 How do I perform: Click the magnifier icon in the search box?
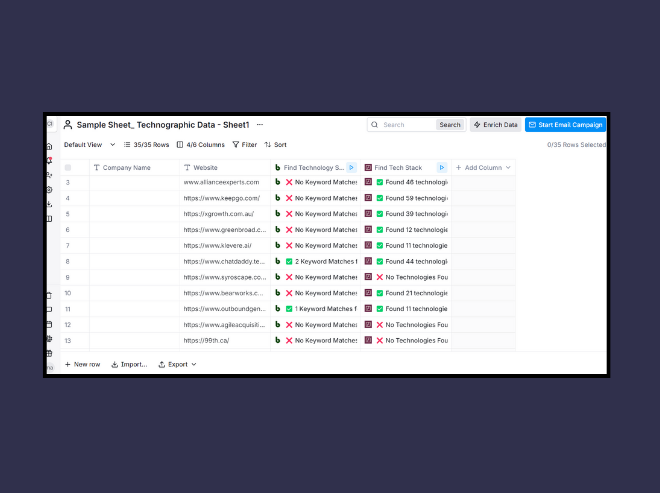coord(374,125)
